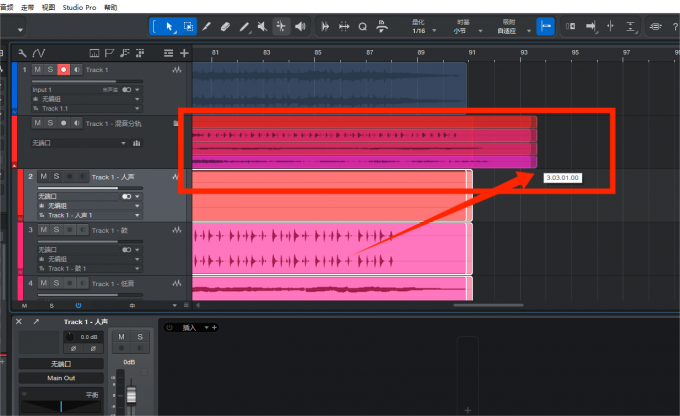Toggle the blue Snap button

546,26
